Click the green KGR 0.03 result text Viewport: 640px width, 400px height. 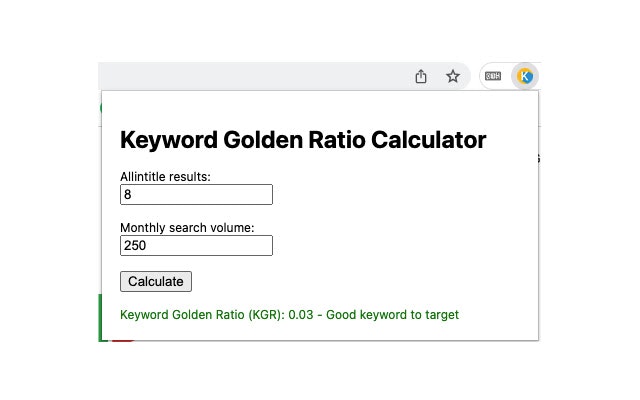pyautogui.click(x=289, y=315)
